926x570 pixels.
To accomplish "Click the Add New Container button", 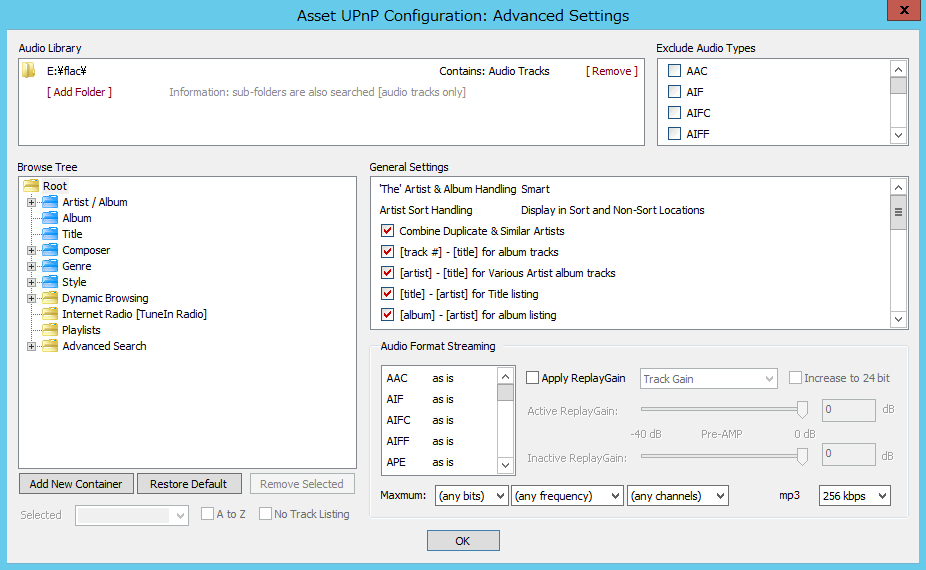I will tap(76, 484).
